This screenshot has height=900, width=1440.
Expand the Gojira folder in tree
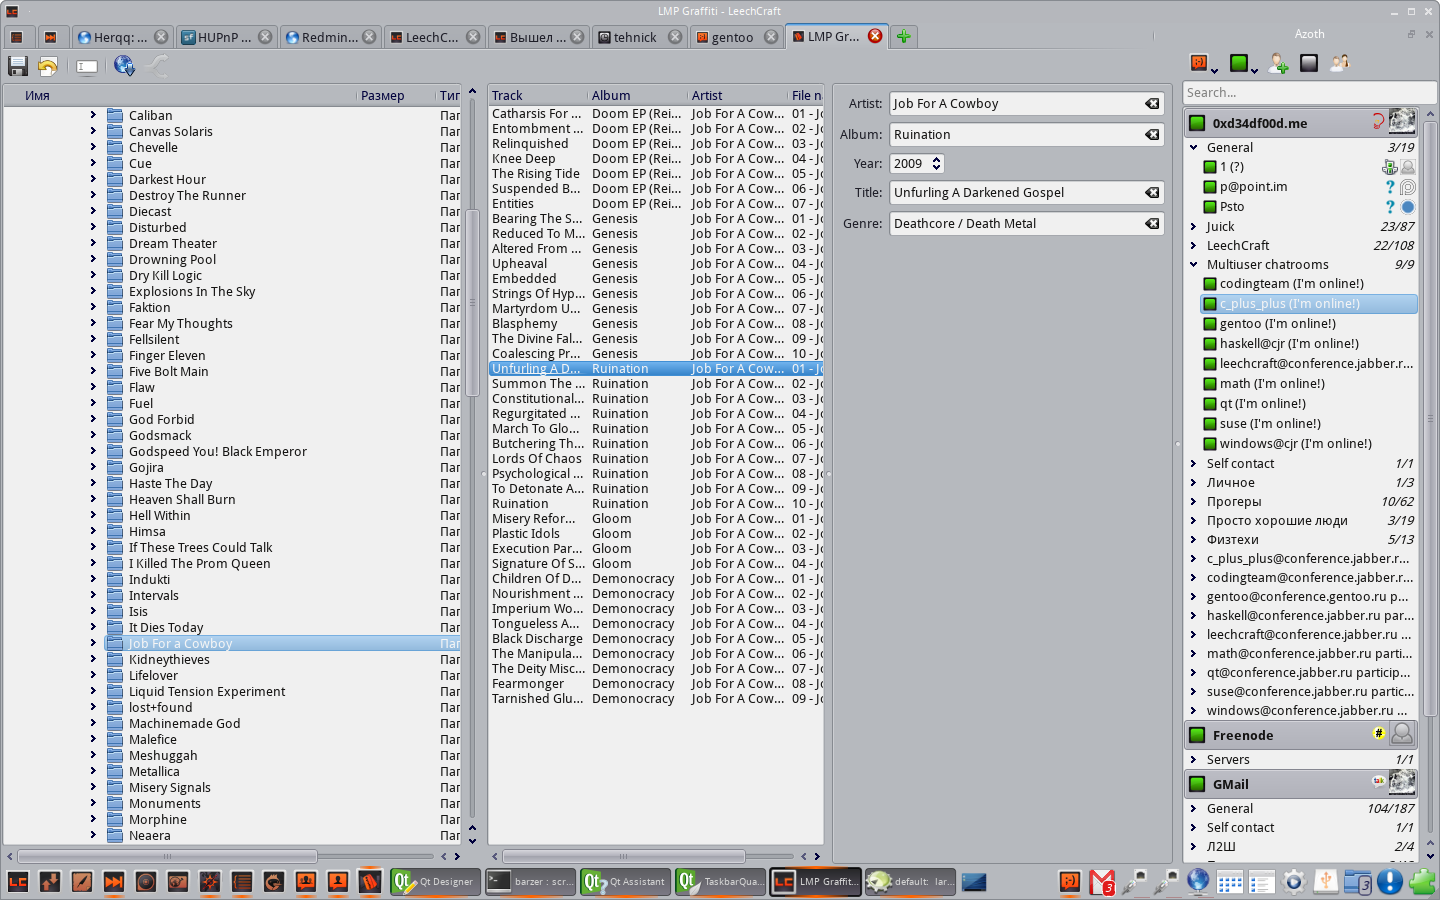94,468
